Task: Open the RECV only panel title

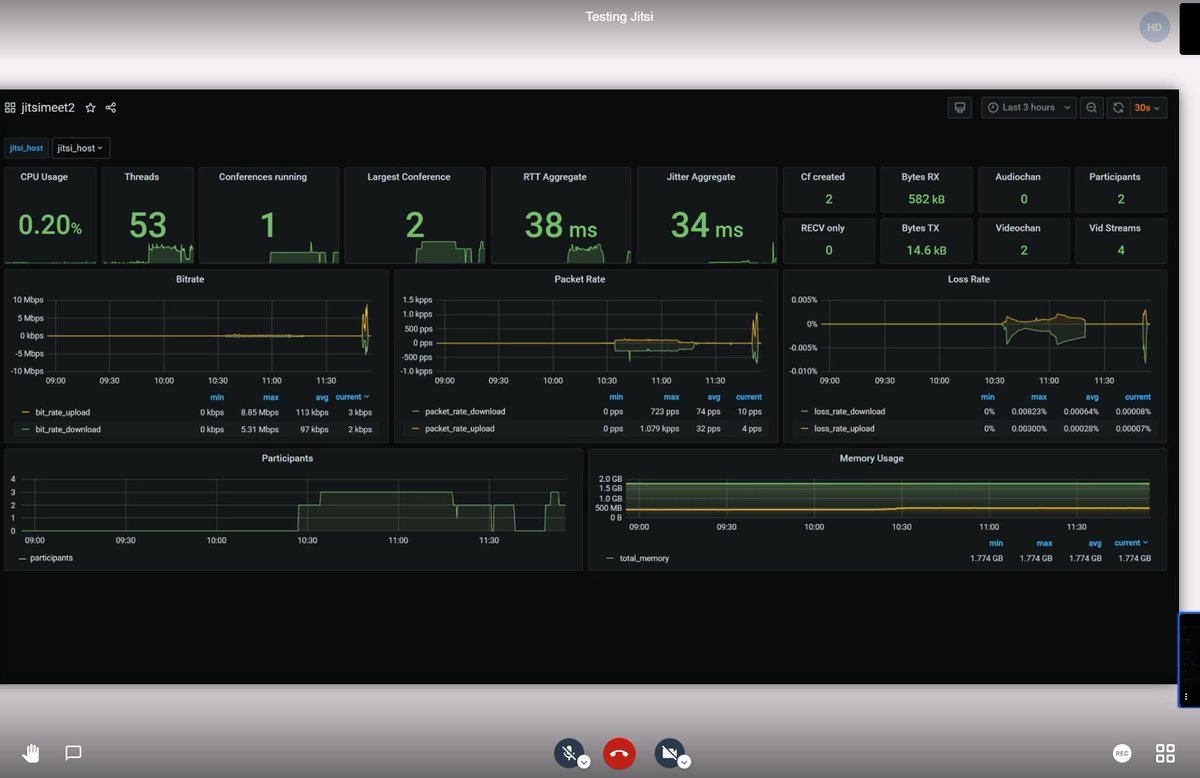Action: [823, 228]
